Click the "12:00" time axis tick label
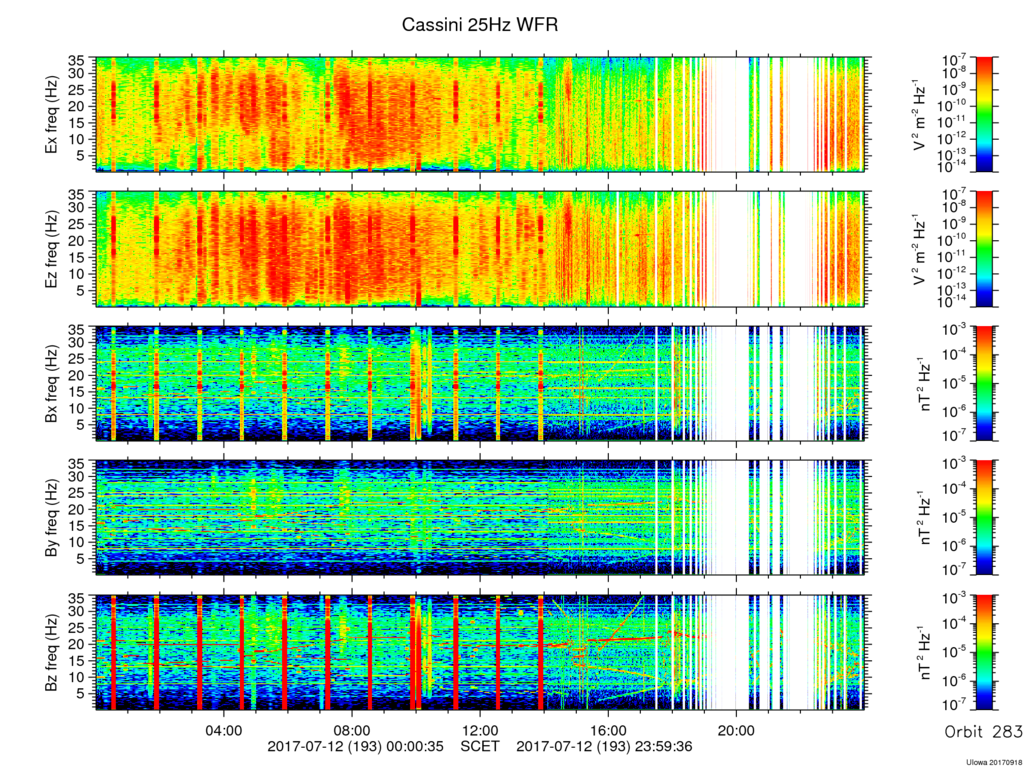 coord(481,730)
